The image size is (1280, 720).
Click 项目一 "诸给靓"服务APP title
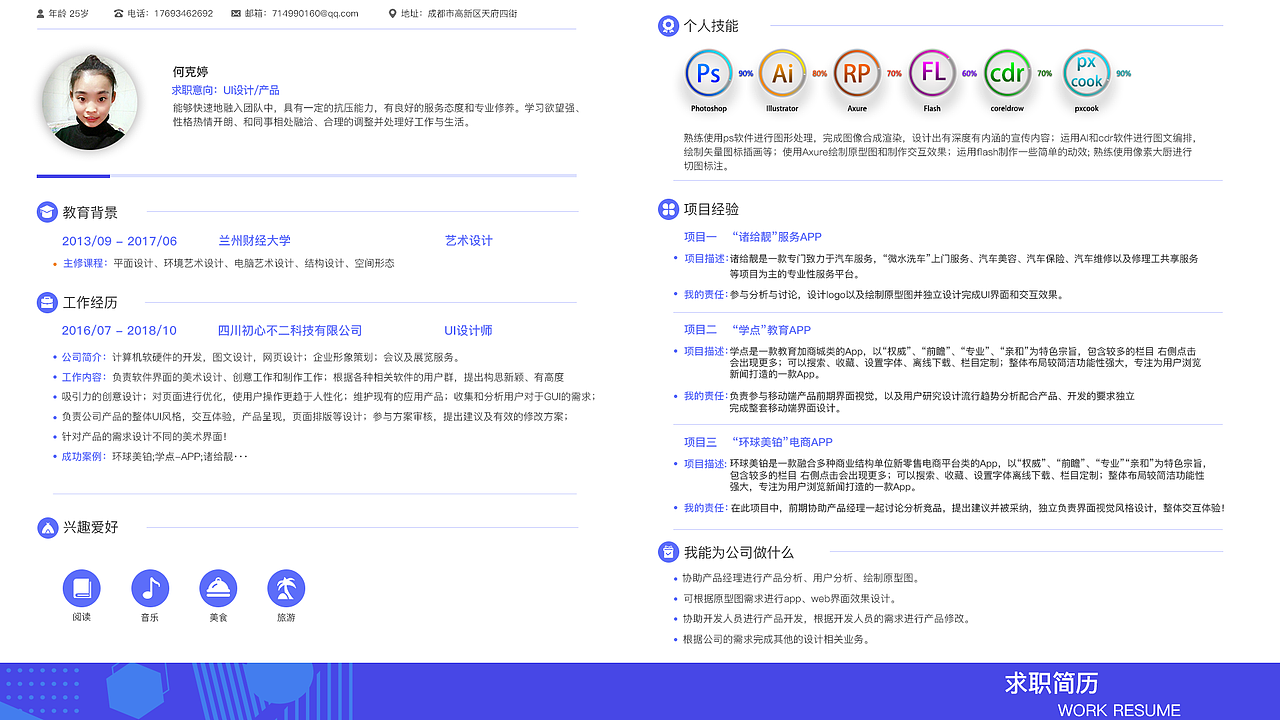tap(752, 237)
